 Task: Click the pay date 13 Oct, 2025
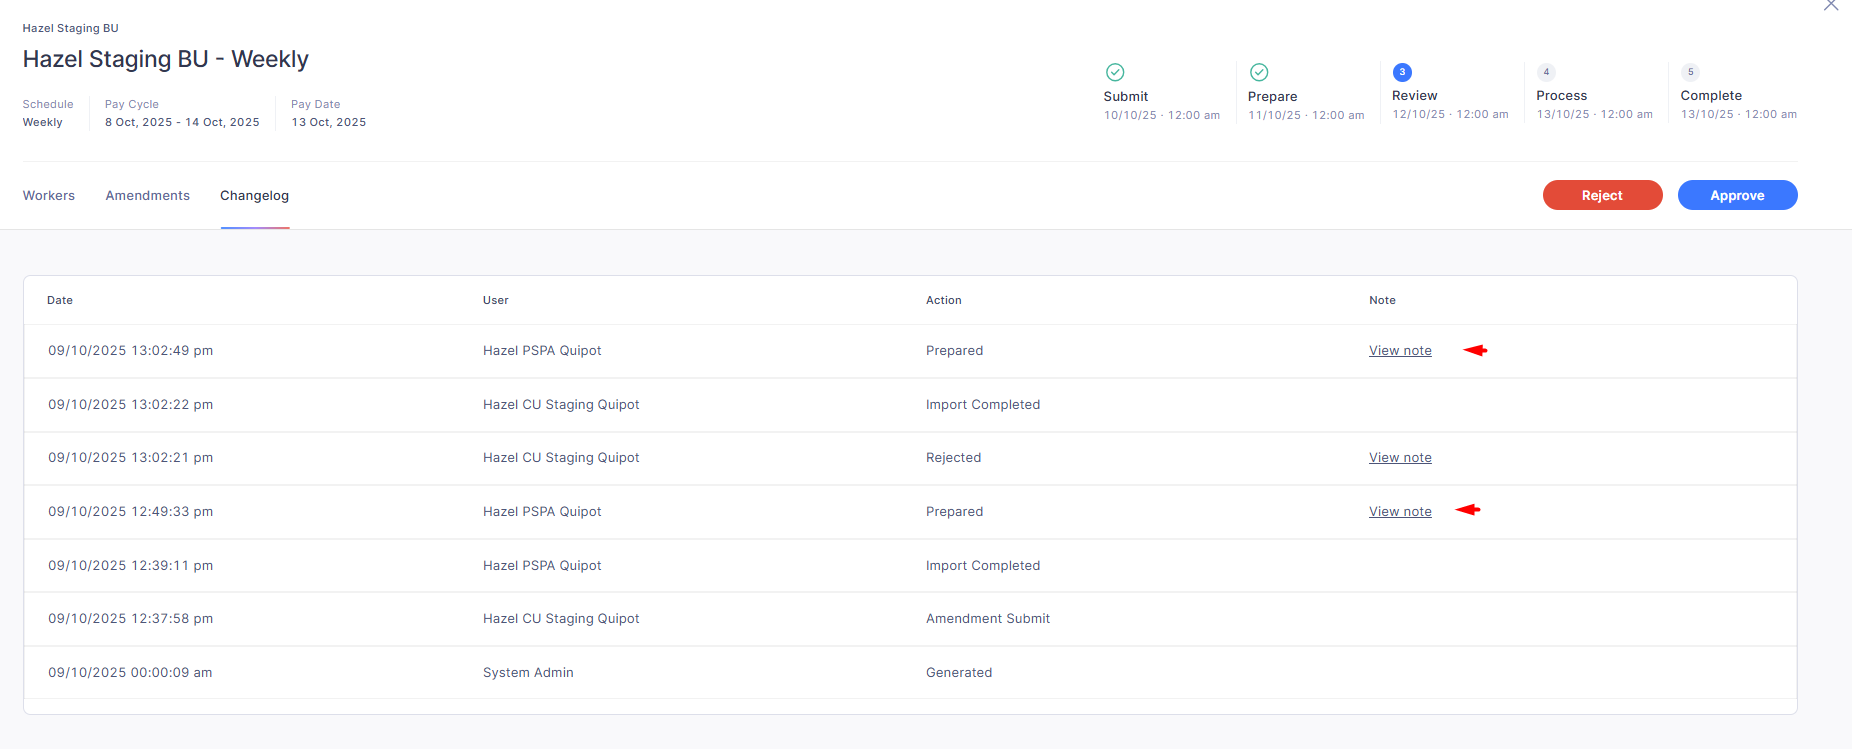[329, 122]
